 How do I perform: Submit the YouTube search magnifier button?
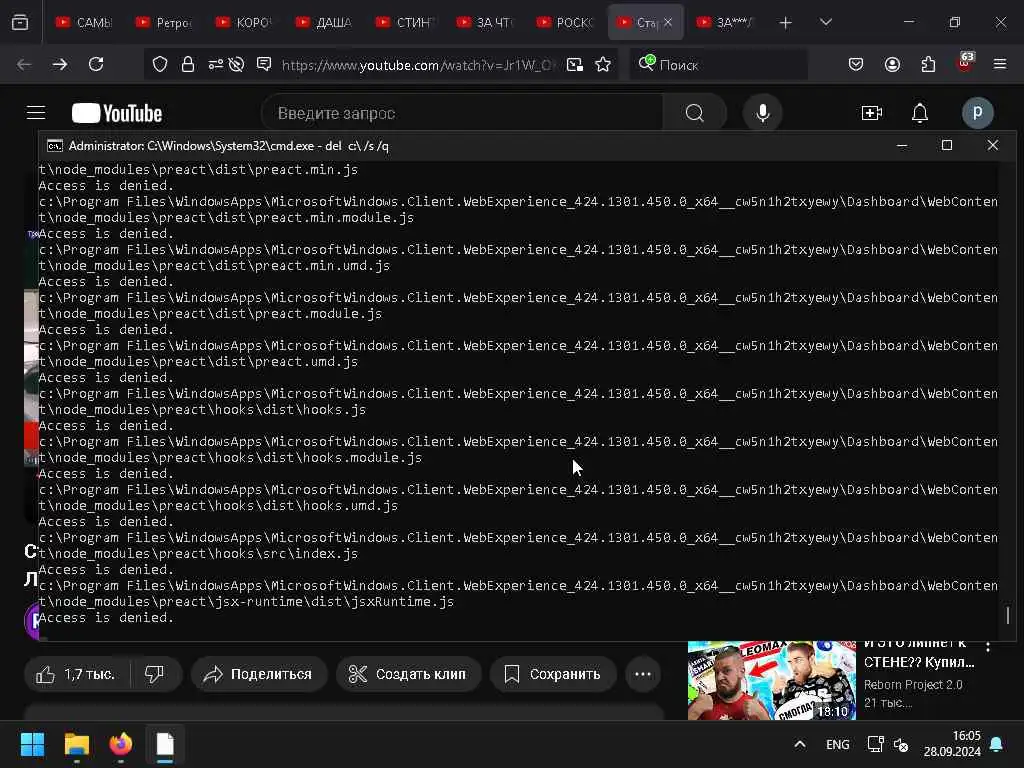click(x=695, y=113)
